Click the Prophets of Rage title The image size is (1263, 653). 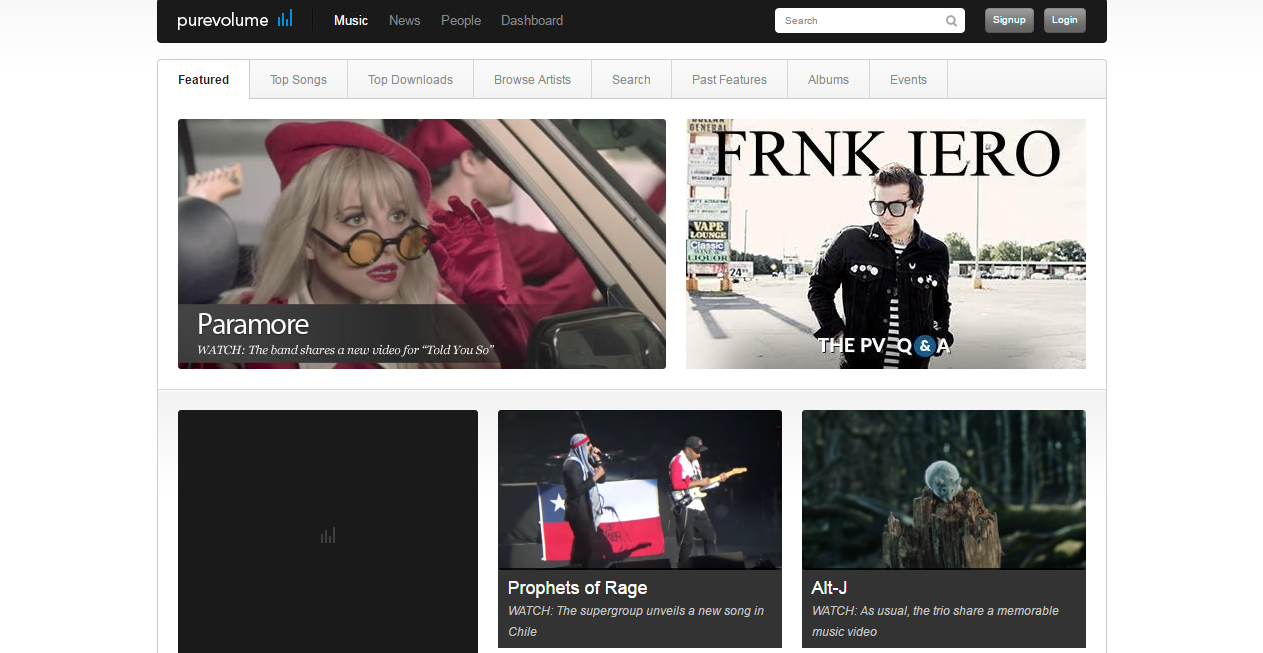577,588
